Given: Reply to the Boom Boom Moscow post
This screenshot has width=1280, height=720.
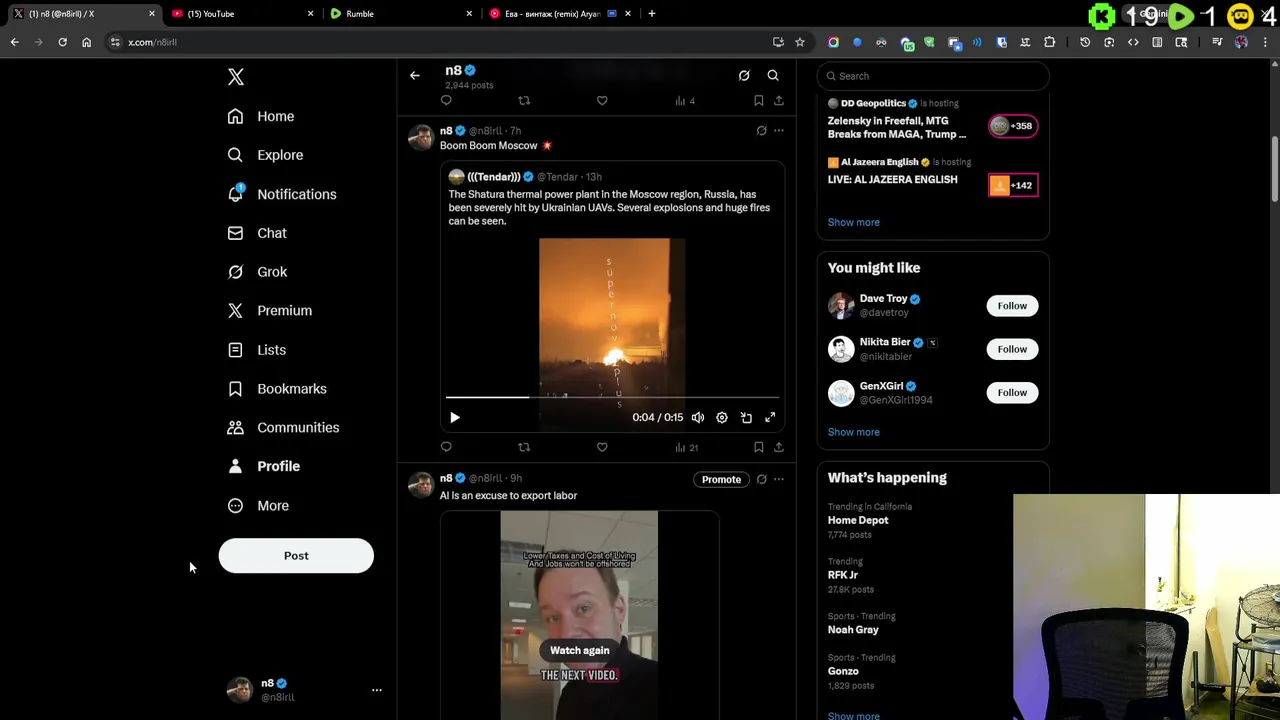Looking at the screenshot, I should tap(446, 447).
